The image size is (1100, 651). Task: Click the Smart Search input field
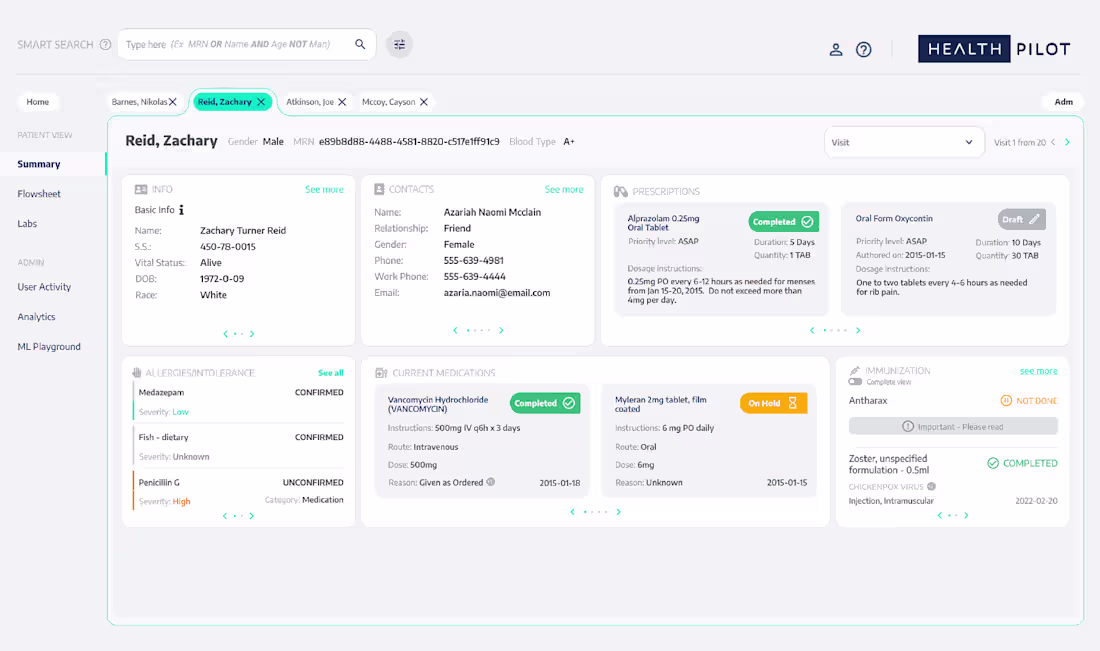point(239,44)
